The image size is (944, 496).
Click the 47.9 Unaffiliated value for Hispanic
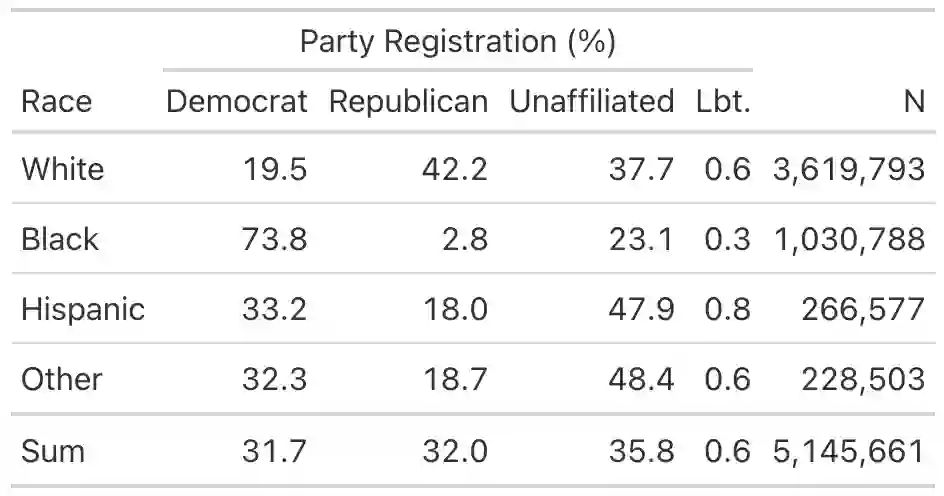641,309
